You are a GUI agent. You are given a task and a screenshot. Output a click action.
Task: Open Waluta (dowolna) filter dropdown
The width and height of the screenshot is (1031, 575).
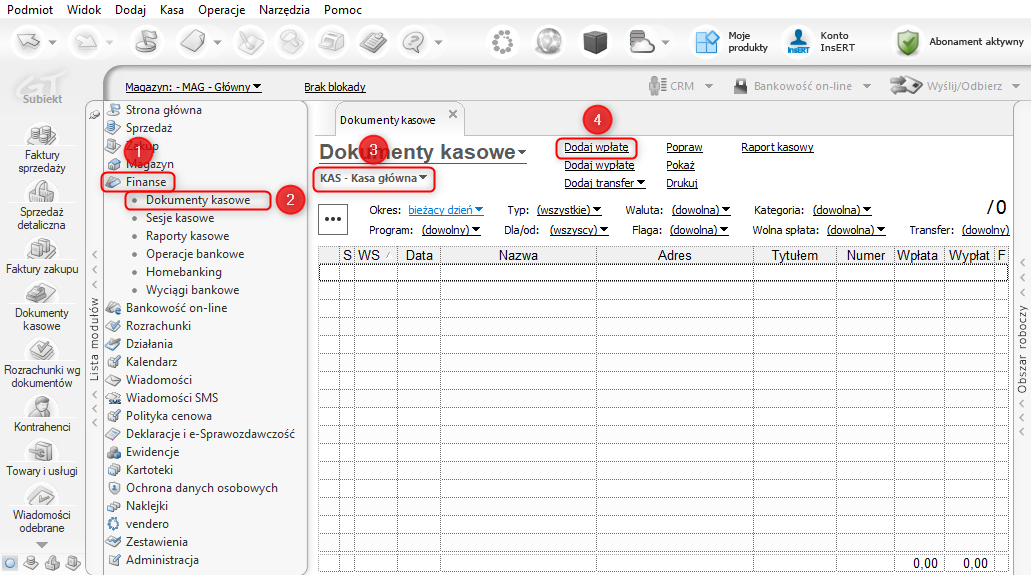(x=701, y=210)
